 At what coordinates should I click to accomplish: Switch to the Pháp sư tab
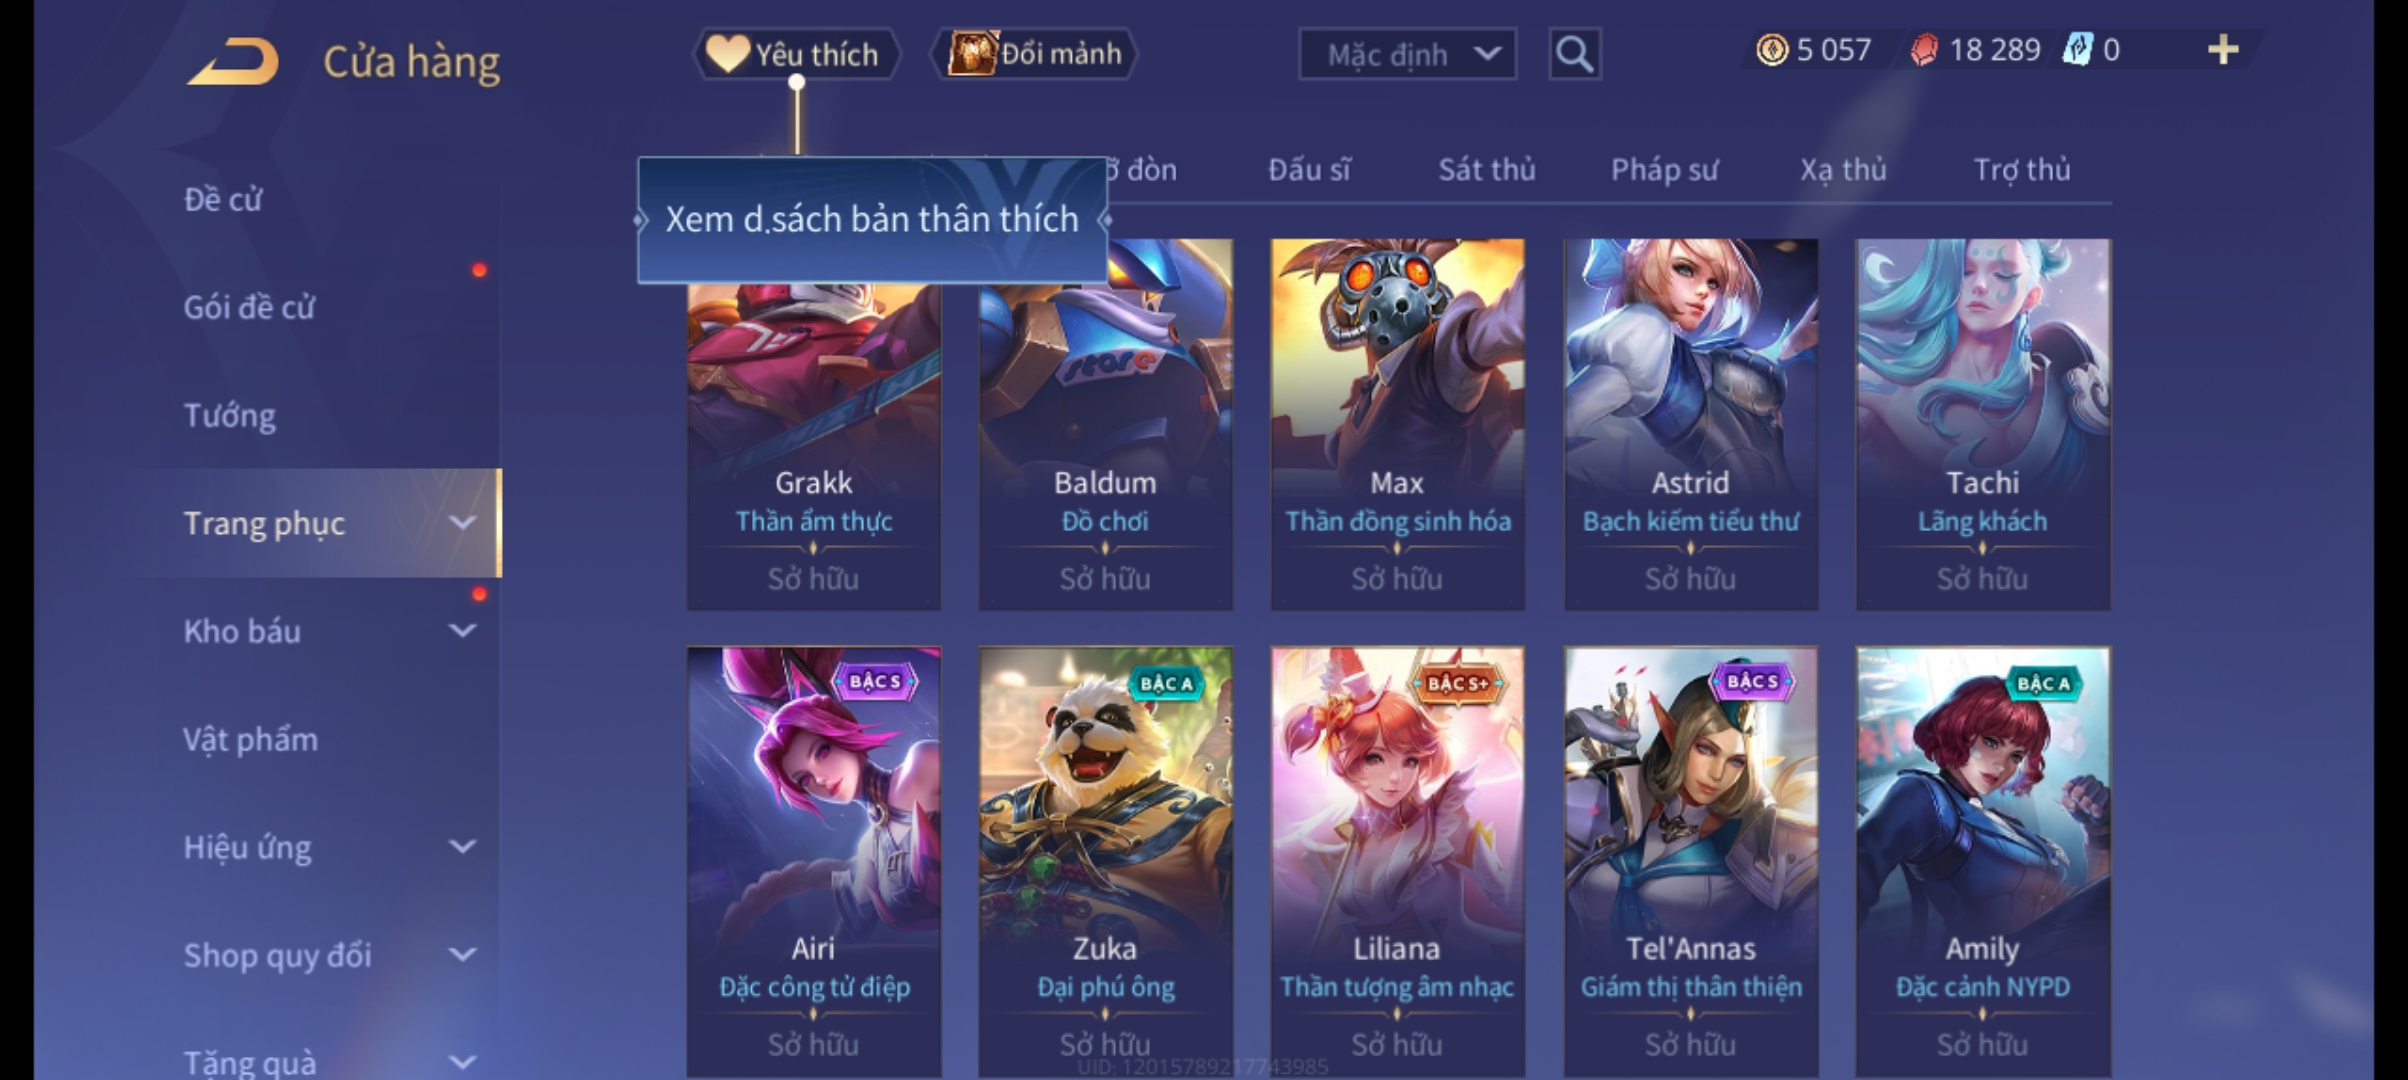pyautogui.click(x=1664, y=170)
